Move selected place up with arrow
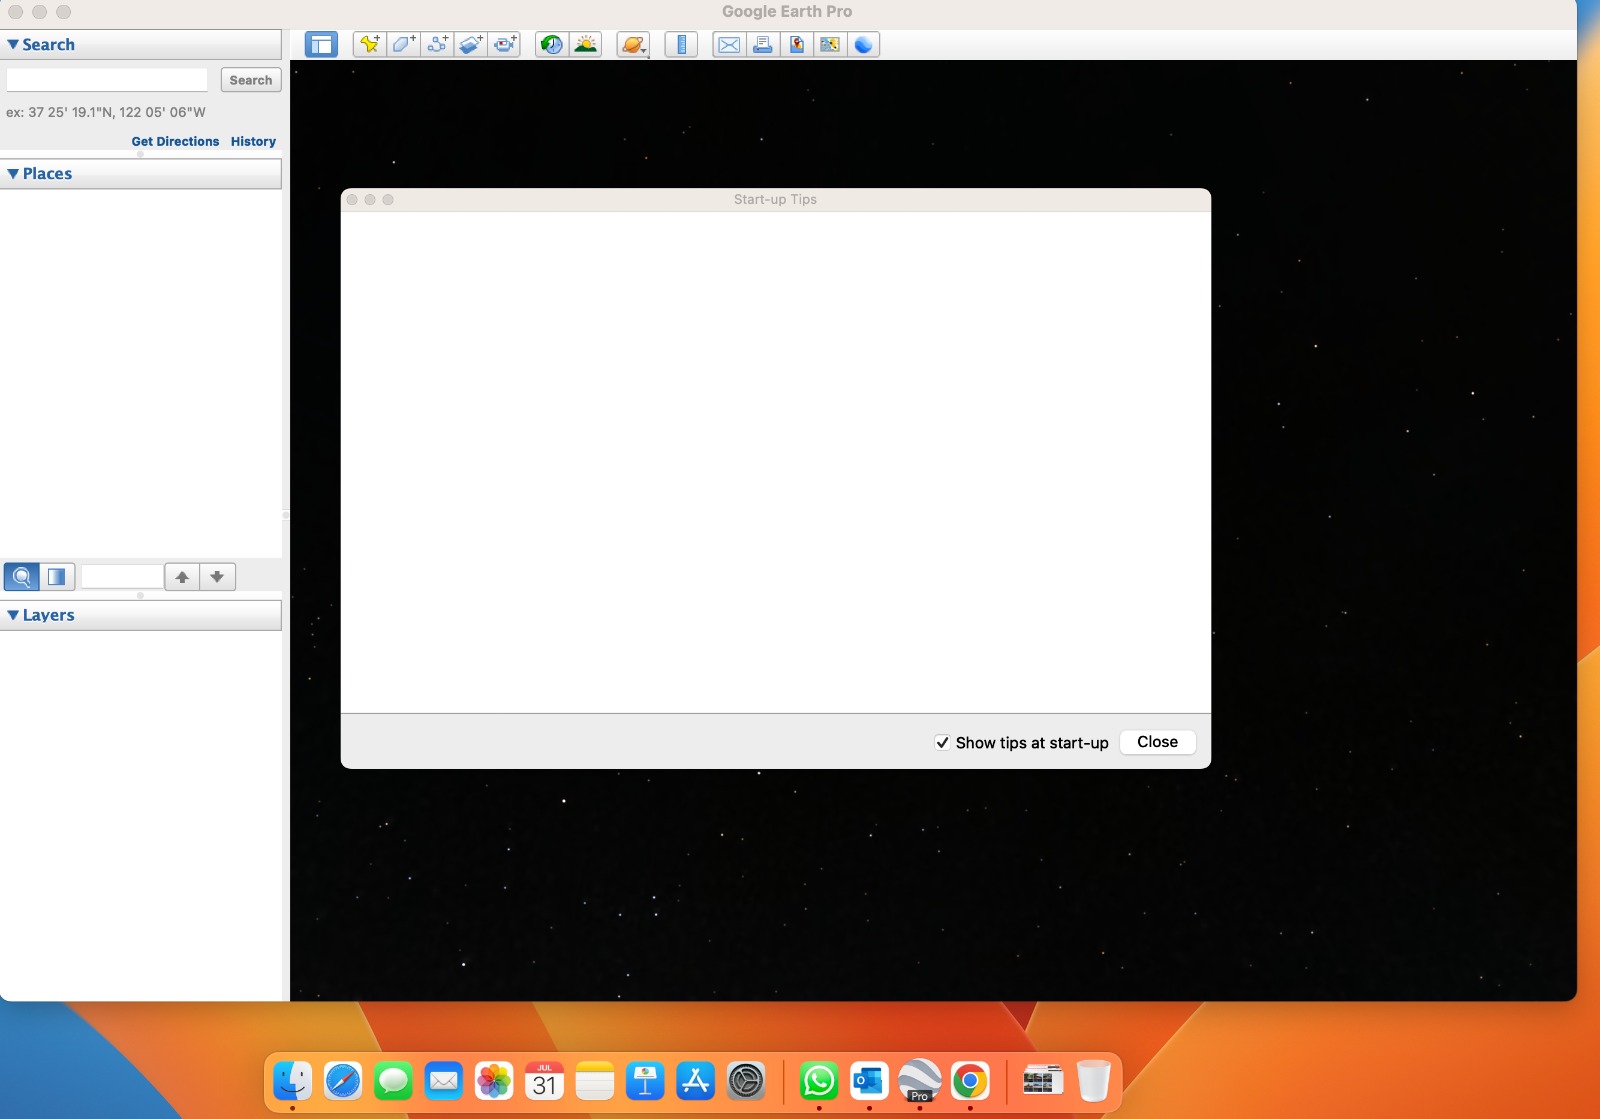 click(182, 576)
